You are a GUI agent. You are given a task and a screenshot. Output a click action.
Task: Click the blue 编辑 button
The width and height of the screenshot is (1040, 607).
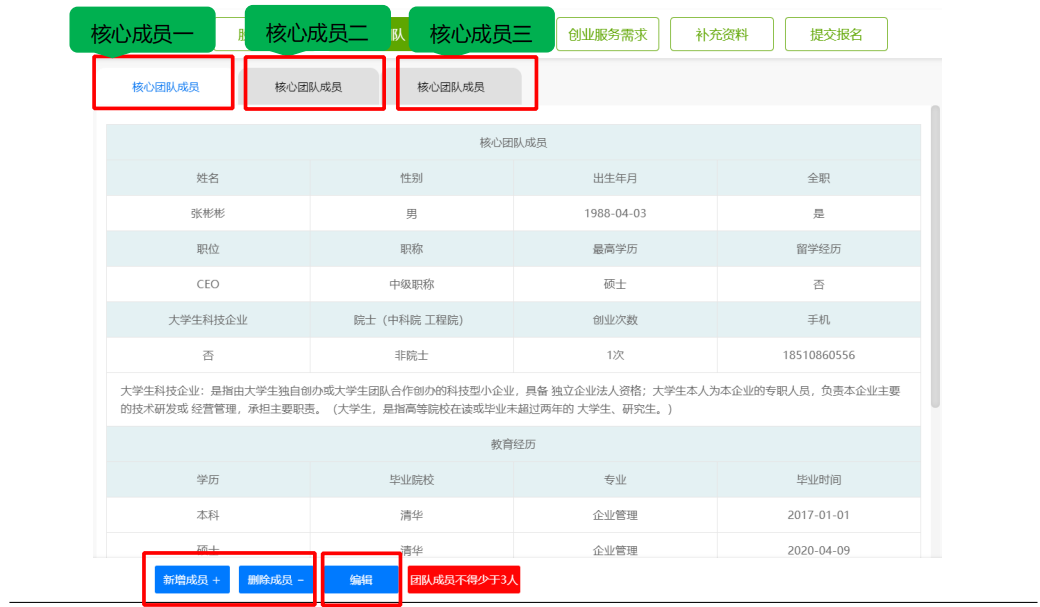(361, 580)
